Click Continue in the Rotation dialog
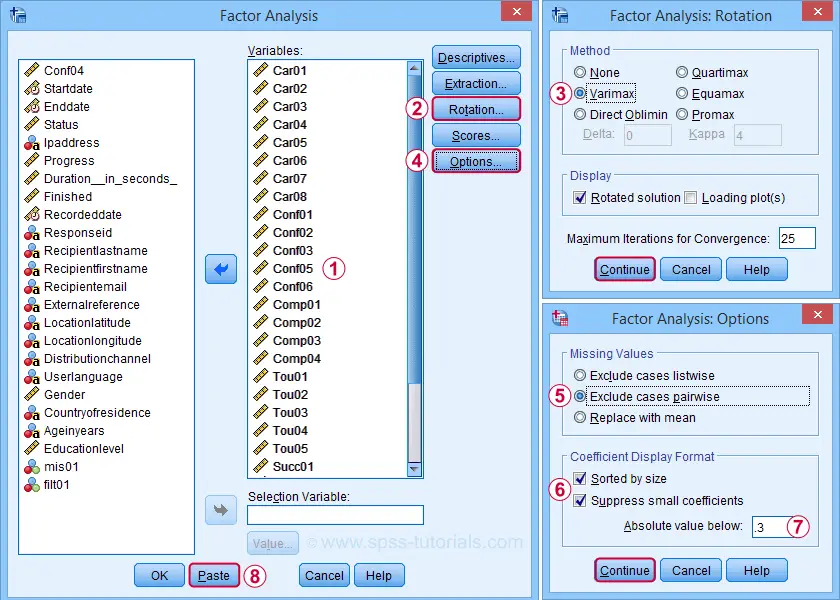Viewport: 840px width, 600px height. click(625, 269)
